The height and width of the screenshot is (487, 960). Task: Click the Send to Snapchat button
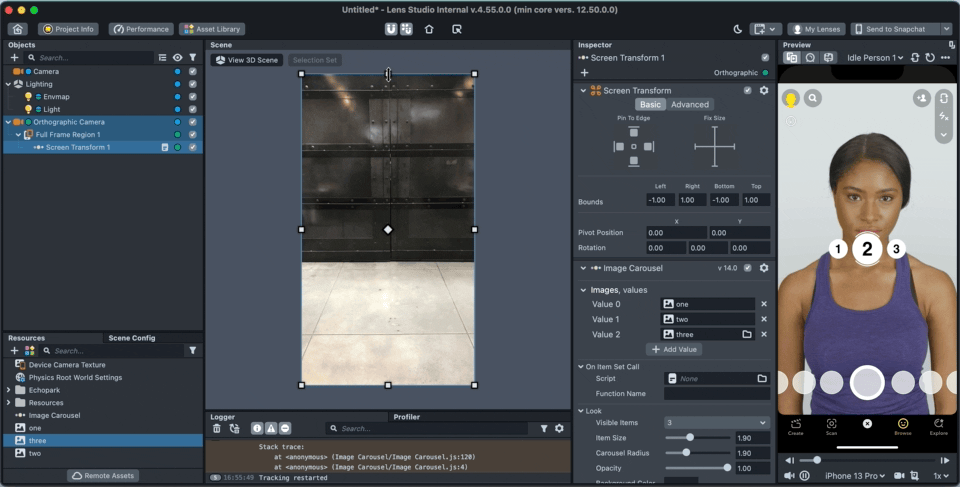pos(895,29)
